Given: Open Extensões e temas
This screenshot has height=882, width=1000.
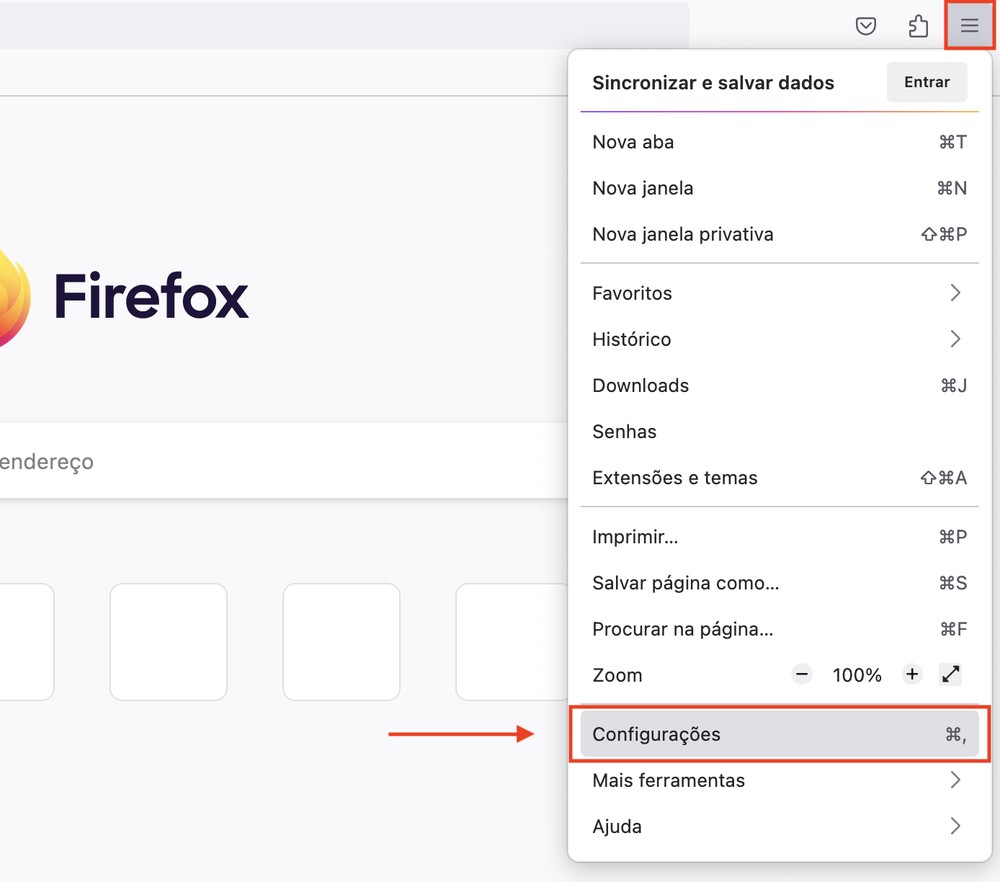Looking at the screenshot, I should pos(779,478).
